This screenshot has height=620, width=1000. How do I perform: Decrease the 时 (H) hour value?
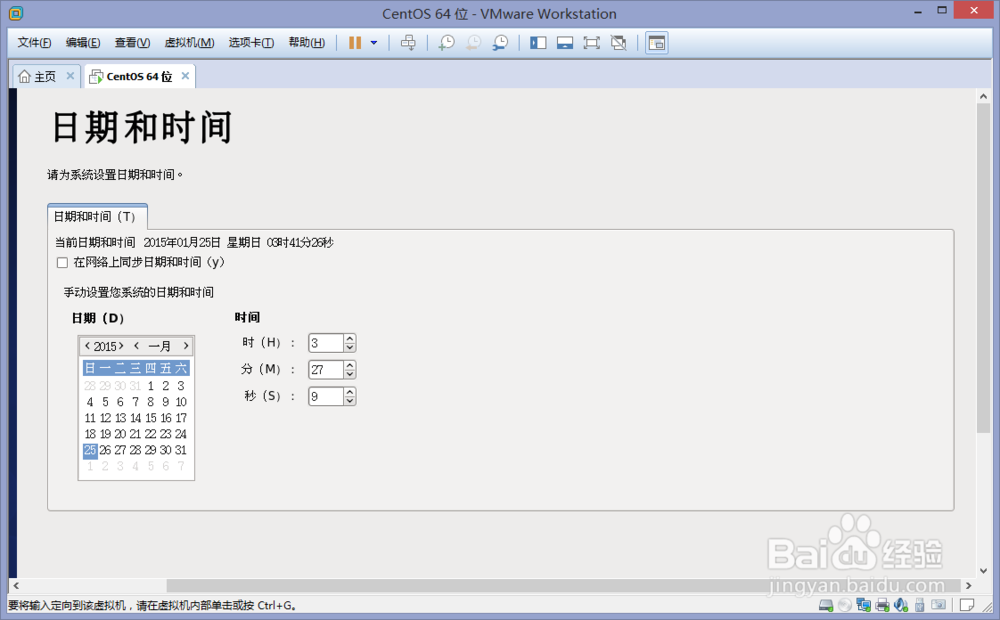pos(349,347)
